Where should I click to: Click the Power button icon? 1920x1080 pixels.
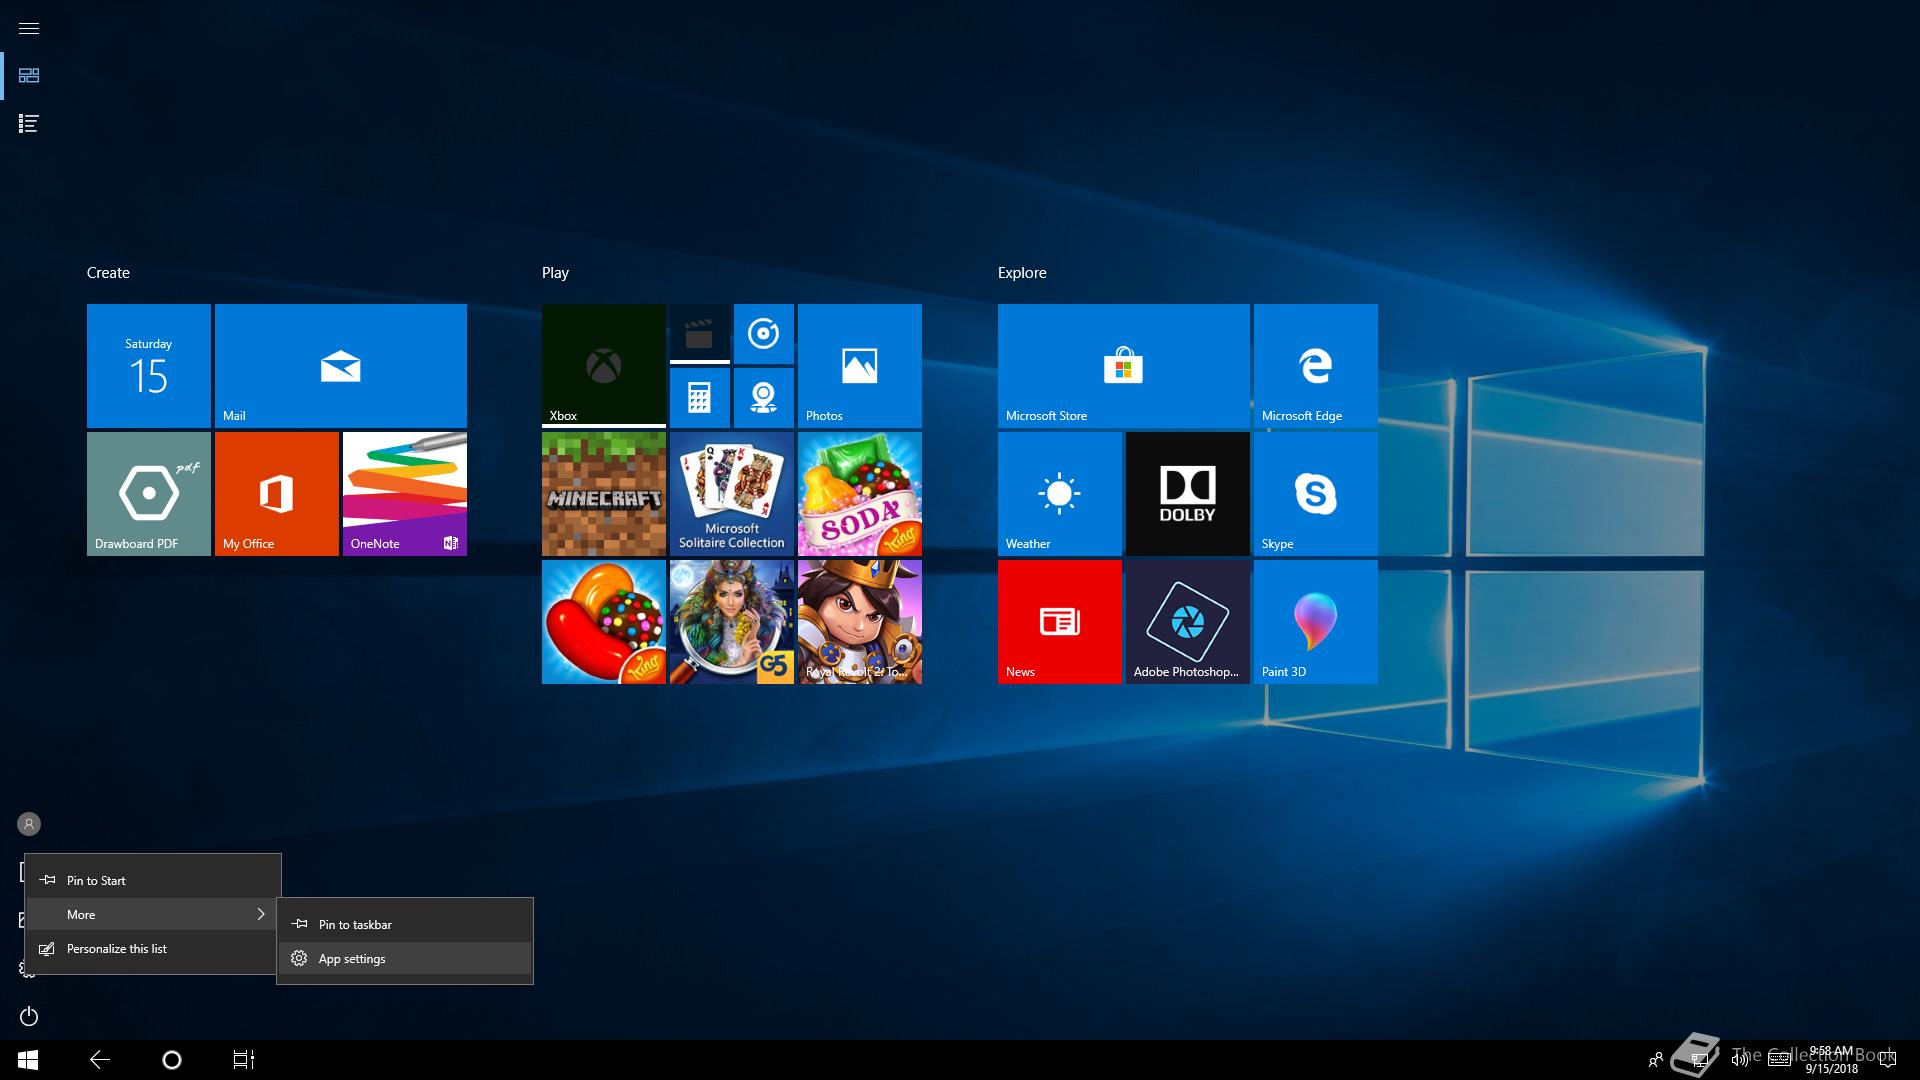click(29, 1016)
